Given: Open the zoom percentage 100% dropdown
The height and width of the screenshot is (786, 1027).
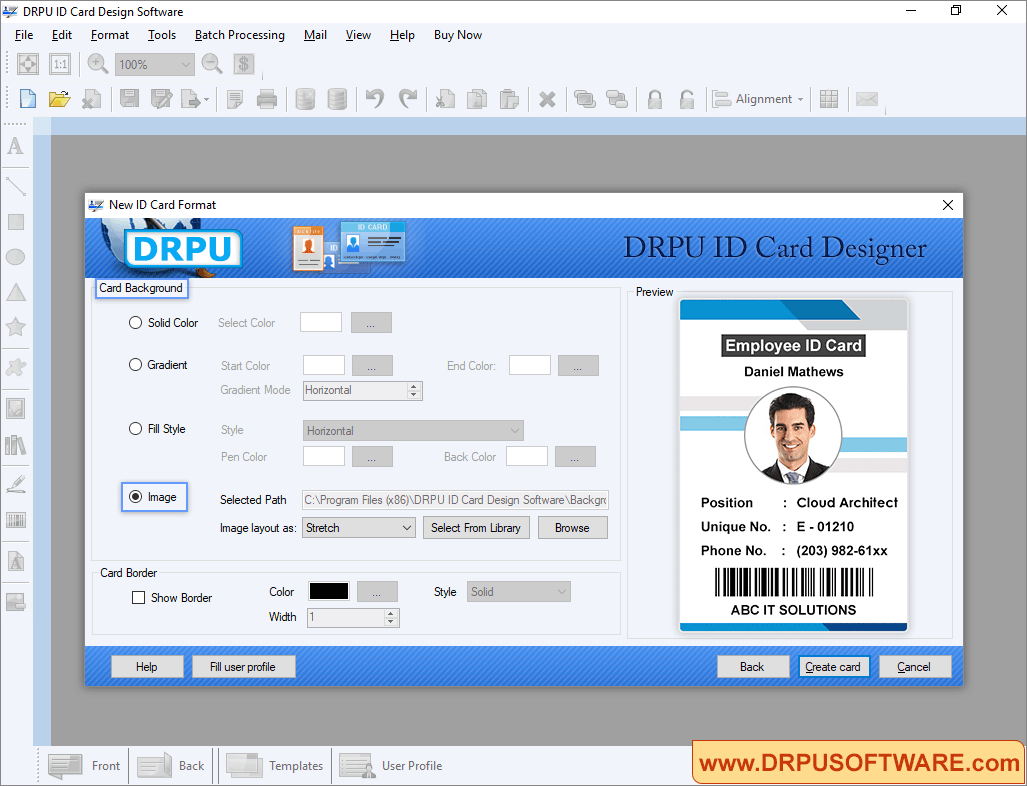Looking at the screenshot, I should [x=155, y=64].
